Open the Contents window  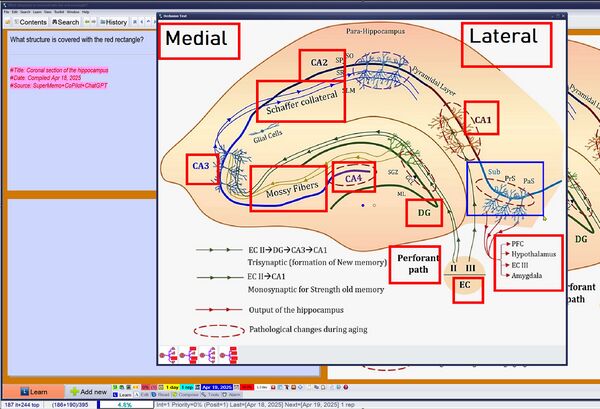pos(30,22)
